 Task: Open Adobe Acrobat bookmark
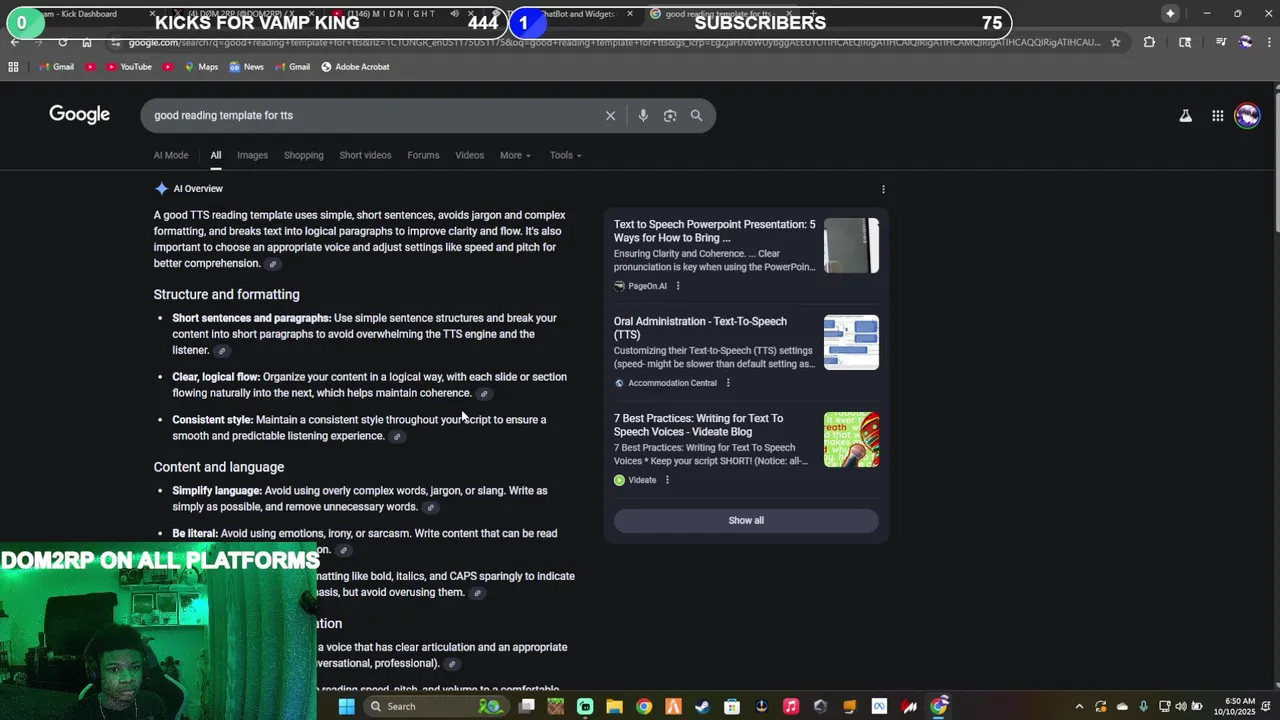tap(355, 67)
